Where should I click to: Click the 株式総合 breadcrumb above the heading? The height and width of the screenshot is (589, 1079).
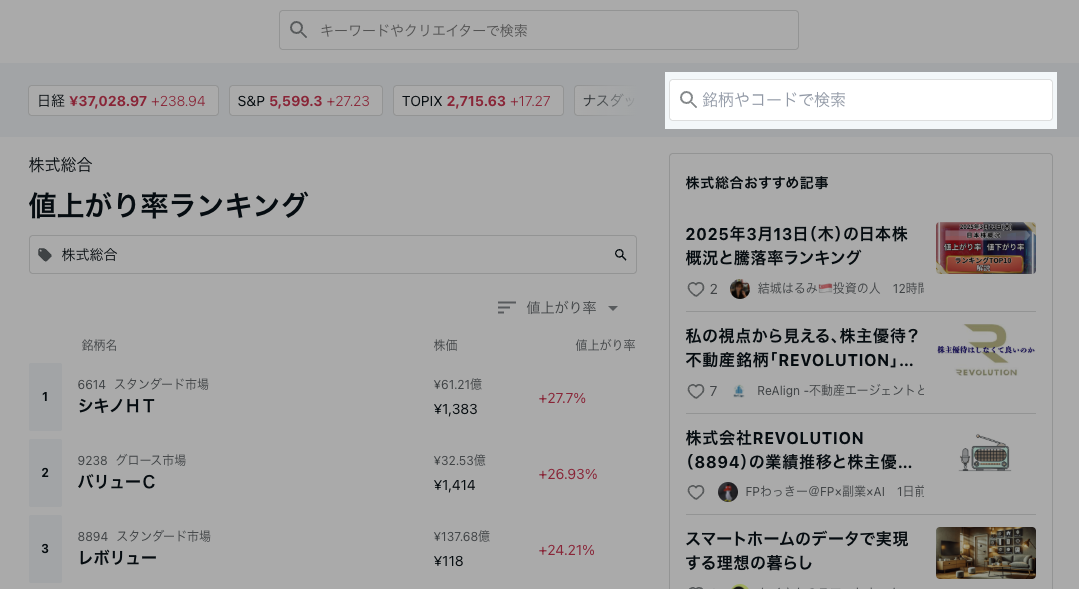(61, 165)
